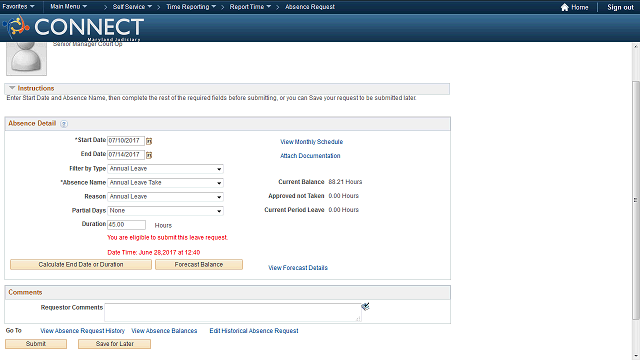Open the Start Date calendar picker
Screen dimensions: 640x360
click(149, 141)
